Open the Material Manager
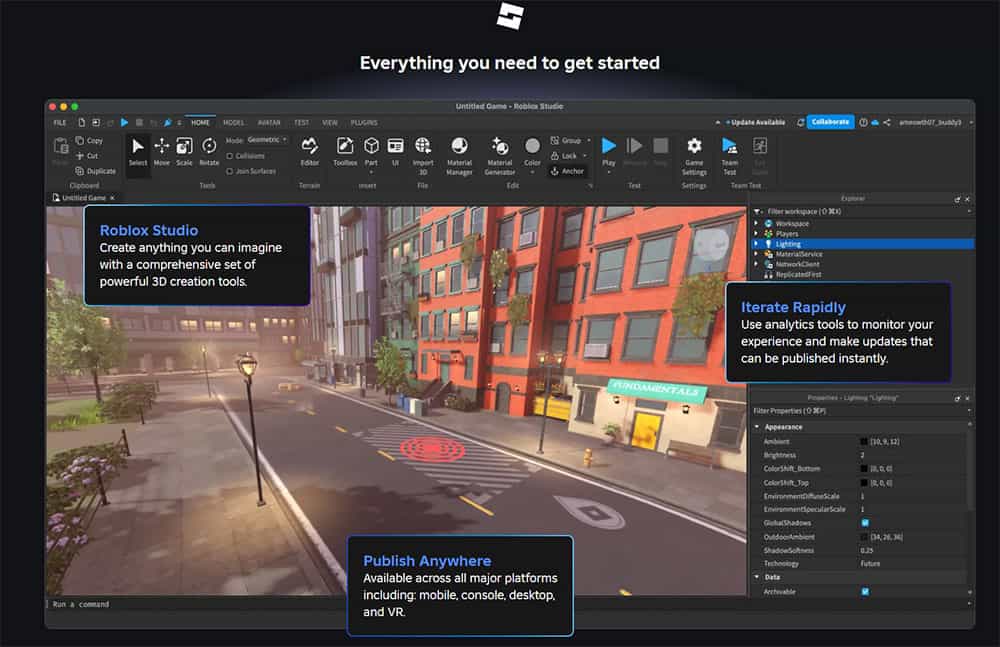Viewport: 1000px width, 647px height. (x=459, y=155)
